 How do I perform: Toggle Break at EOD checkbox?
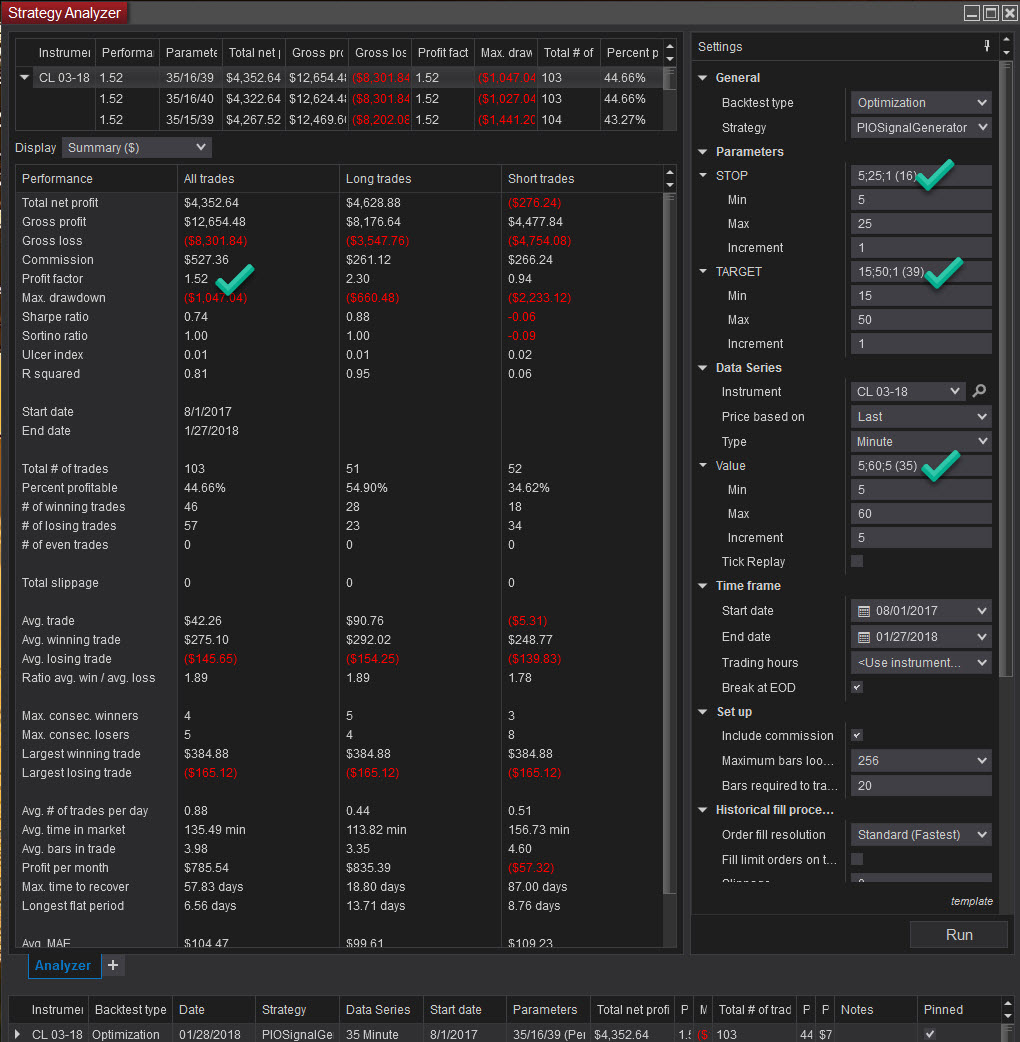857,687
